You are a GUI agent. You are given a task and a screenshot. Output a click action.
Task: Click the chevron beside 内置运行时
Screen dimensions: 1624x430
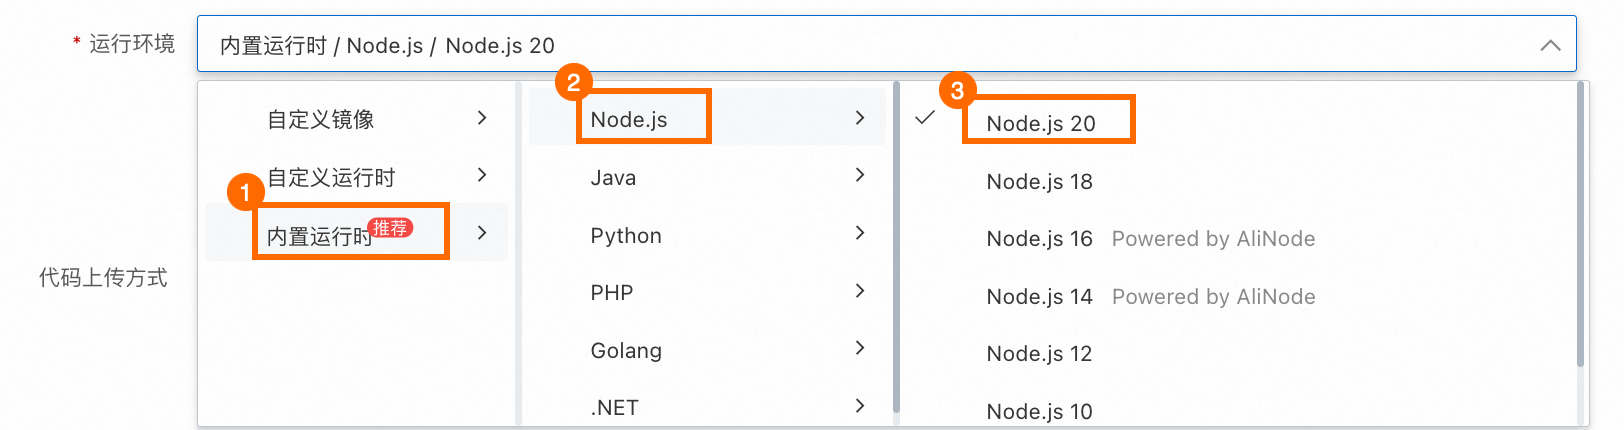point(482,233)
